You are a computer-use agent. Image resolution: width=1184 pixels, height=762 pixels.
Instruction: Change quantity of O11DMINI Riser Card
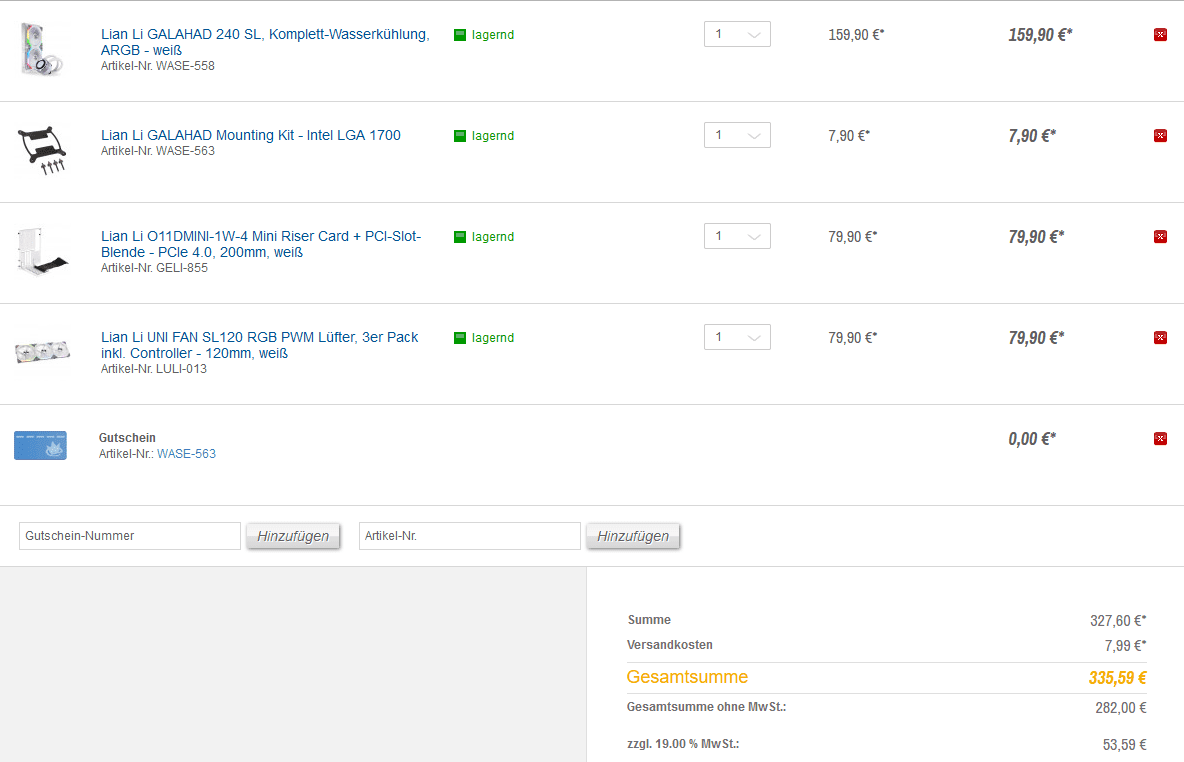pos(737,236)
